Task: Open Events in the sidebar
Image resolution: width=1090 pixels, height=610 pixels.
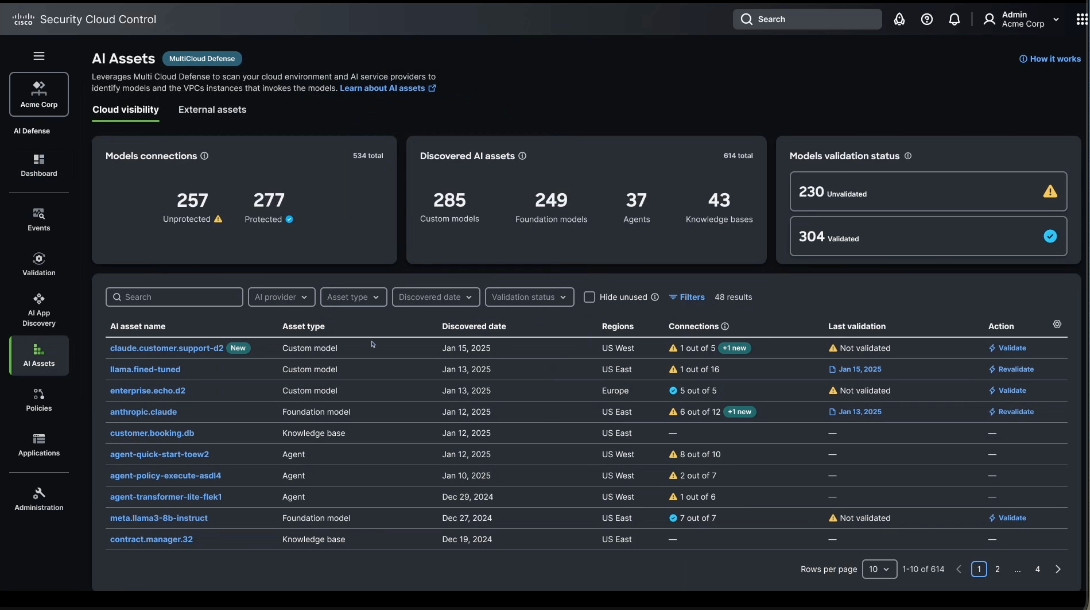Action: pos(39,219)
